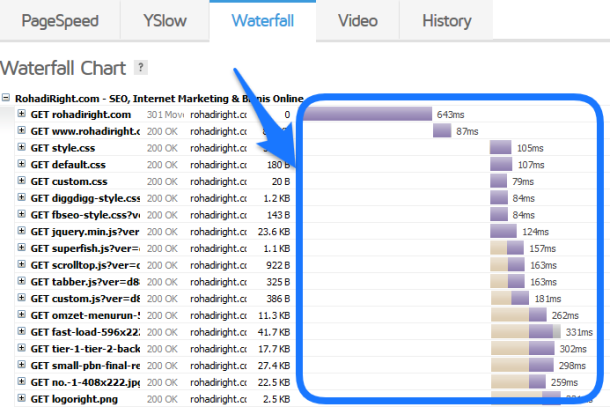Viewport: 610px width, 407px height.
Task: Click the '157ms' duration label
Action: [x=543, y=249]
